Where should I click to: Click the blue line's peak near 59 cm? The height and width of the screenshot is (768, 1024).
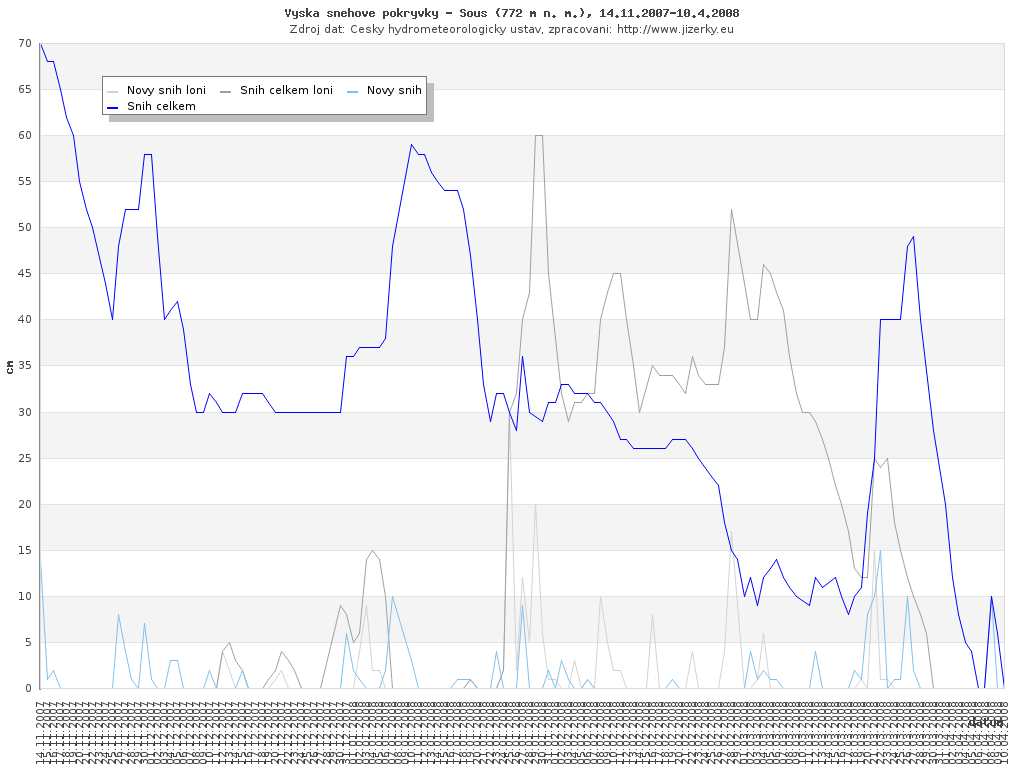pos(411,145)
